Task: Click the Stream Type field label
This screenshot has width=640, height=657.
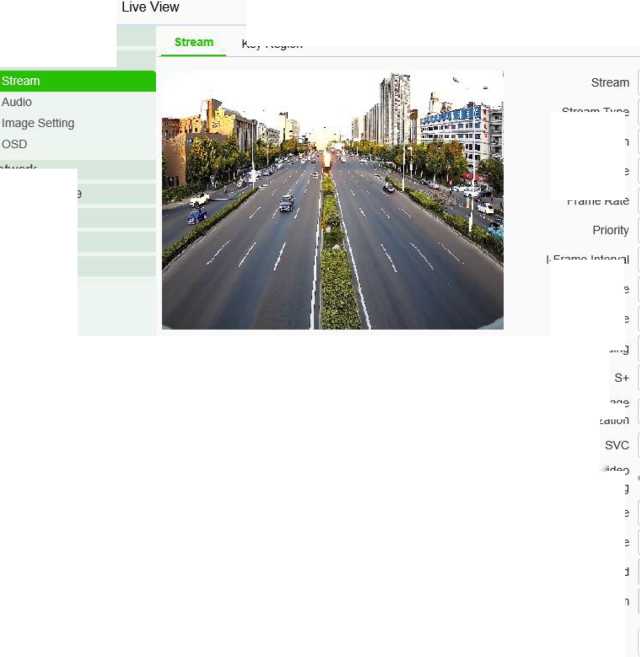Action: coord(595,112)
